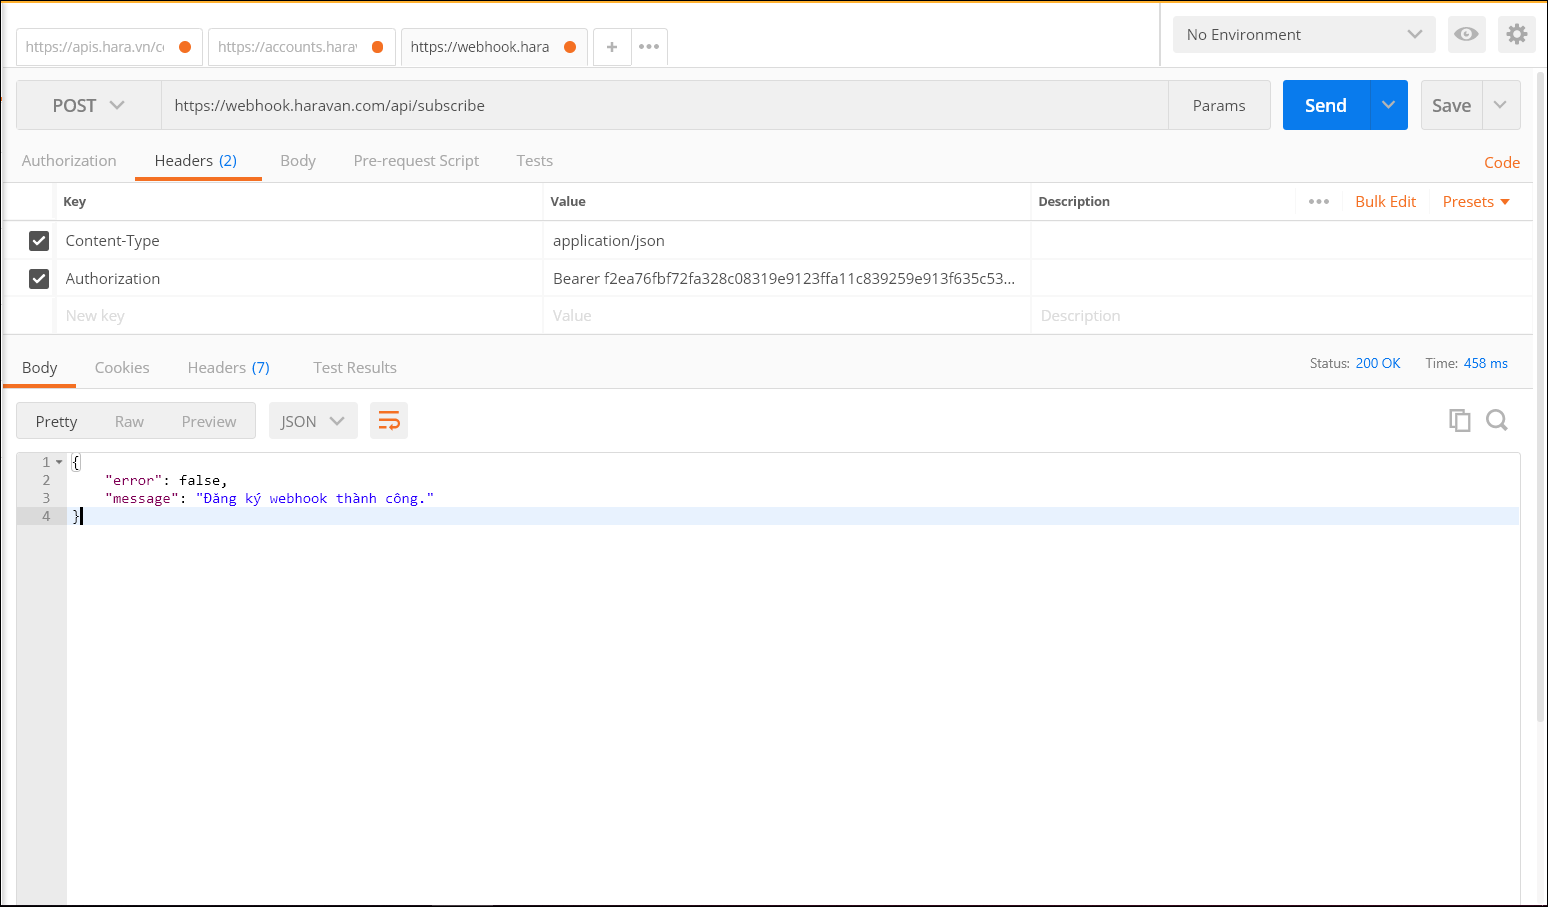
Task: Switch to the request Body tab
Action: click(x=298, y=161)
